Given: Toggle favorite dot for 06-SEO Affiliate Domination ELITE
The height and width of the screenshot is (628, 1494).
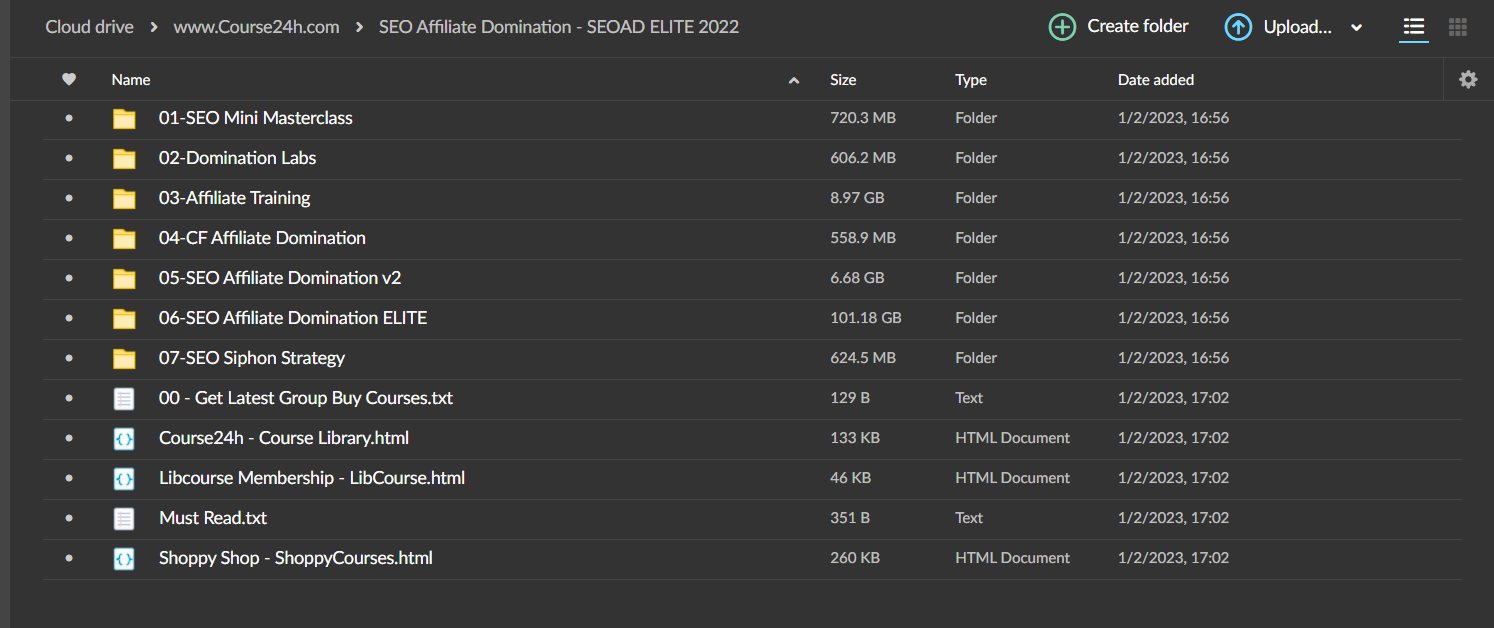Looking at the screenshot, I should (69, 318).
